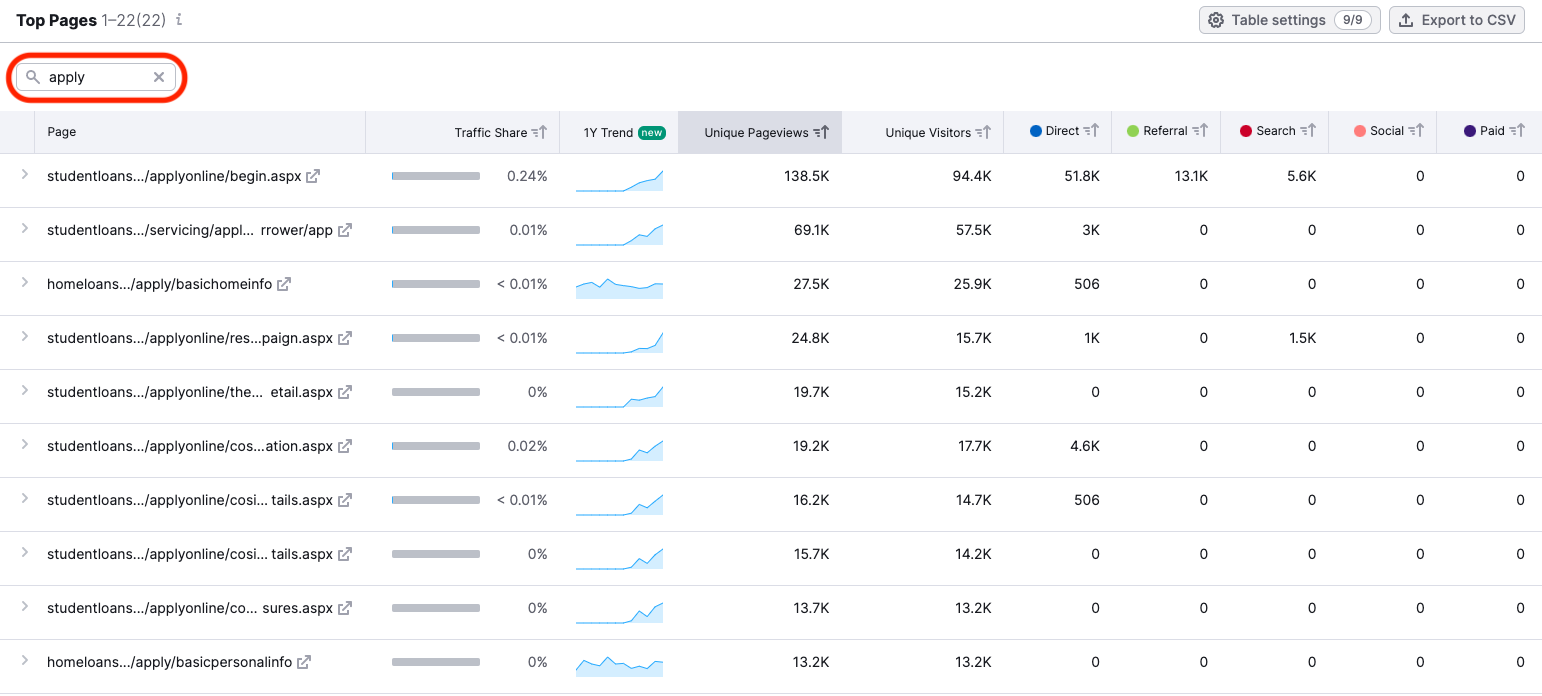Expand the begin.aspx row
Image resolution: width=1542 pixels, height=696 pixels.
pyautogui.click(x=24, y=175)
